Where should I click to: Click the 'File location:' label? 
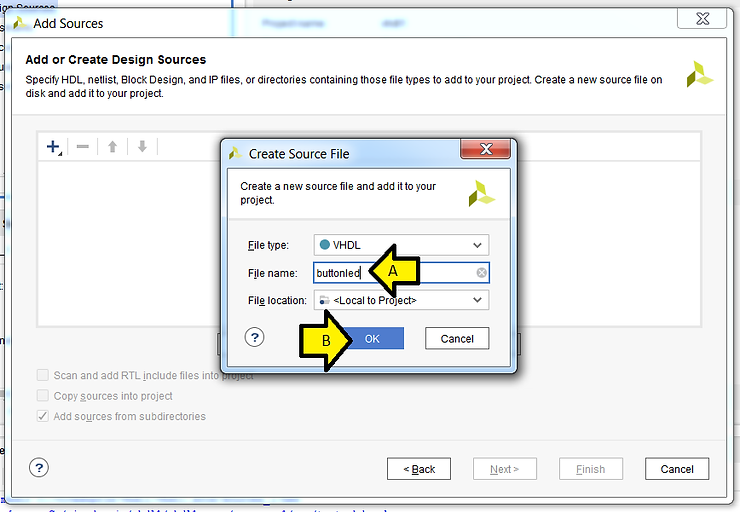point(277,301)
